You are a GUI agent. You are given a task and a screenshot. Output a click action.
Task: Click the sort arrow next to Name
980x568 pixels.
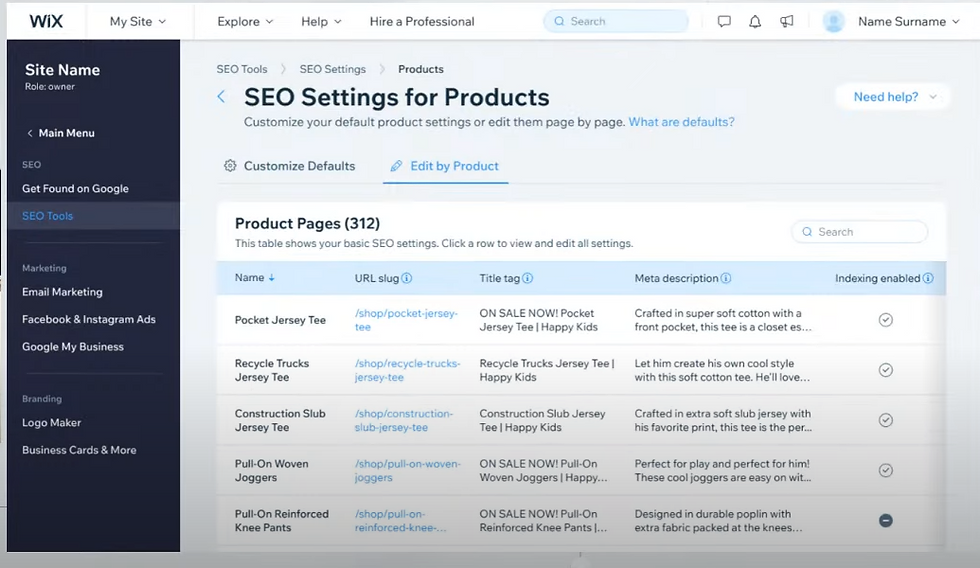[272, 278]
